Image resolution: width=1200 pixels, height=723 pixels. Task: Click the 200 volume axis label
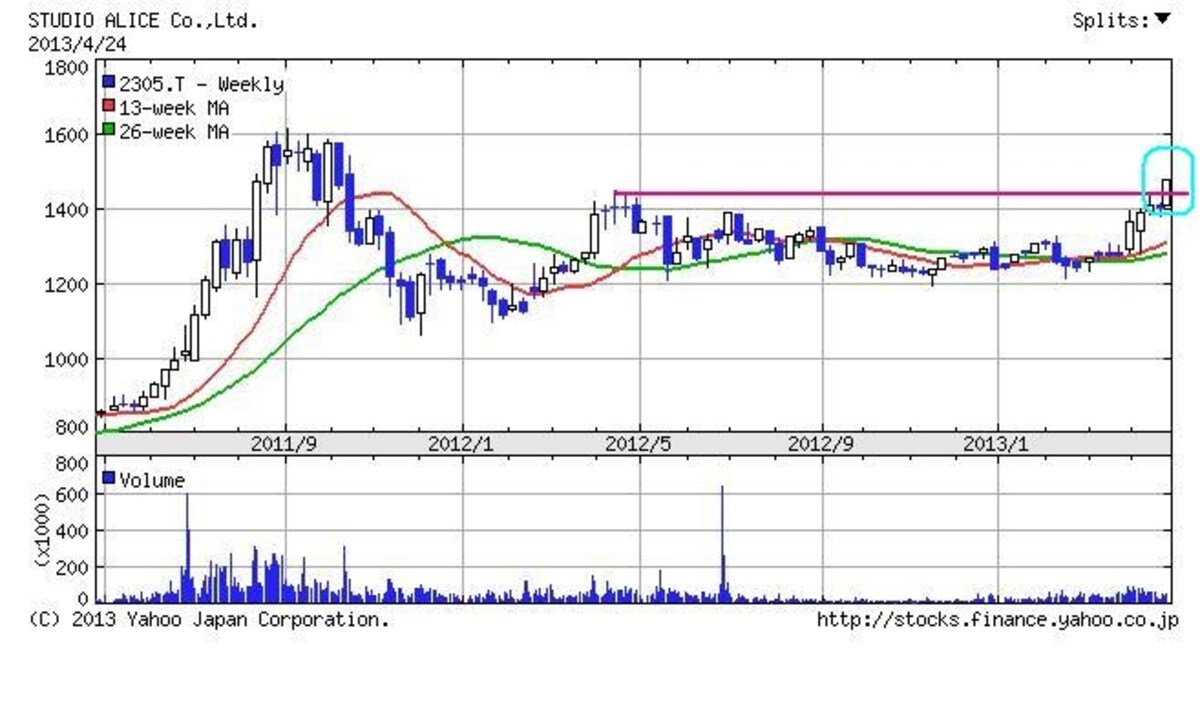pos(72,567)
